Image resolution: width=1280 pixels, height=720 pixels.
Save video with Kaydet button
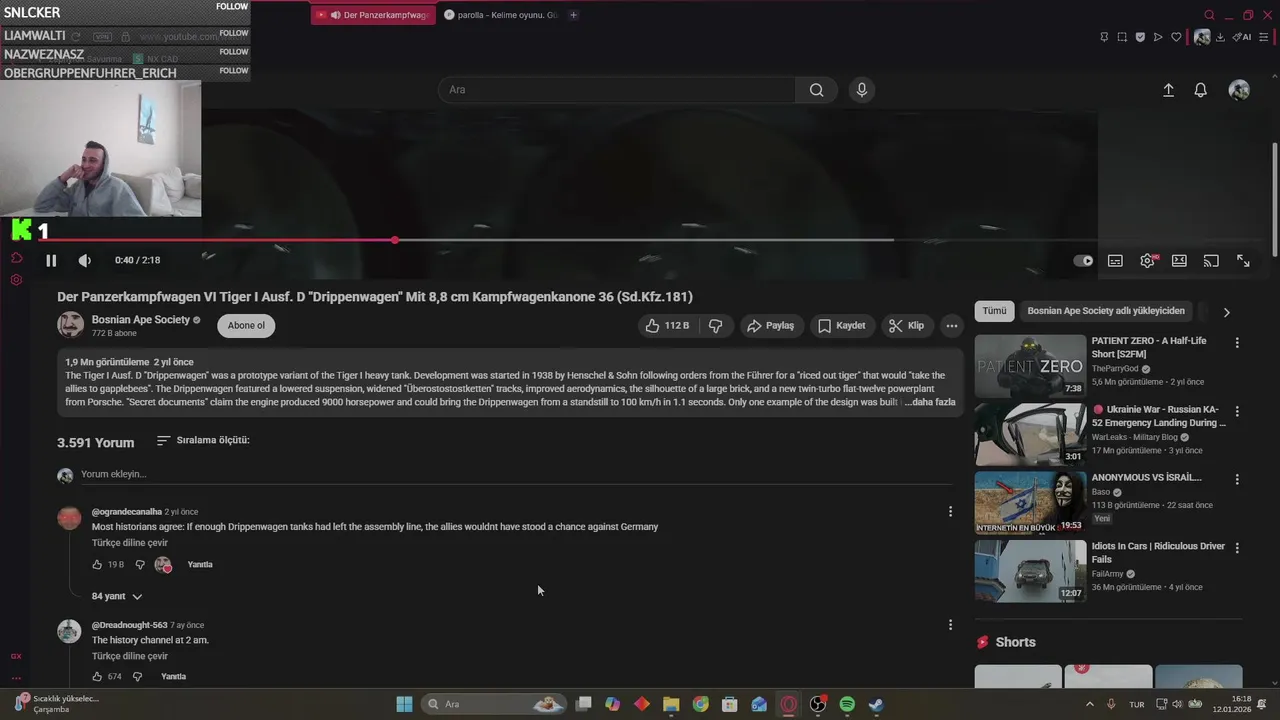pos(841,326)
